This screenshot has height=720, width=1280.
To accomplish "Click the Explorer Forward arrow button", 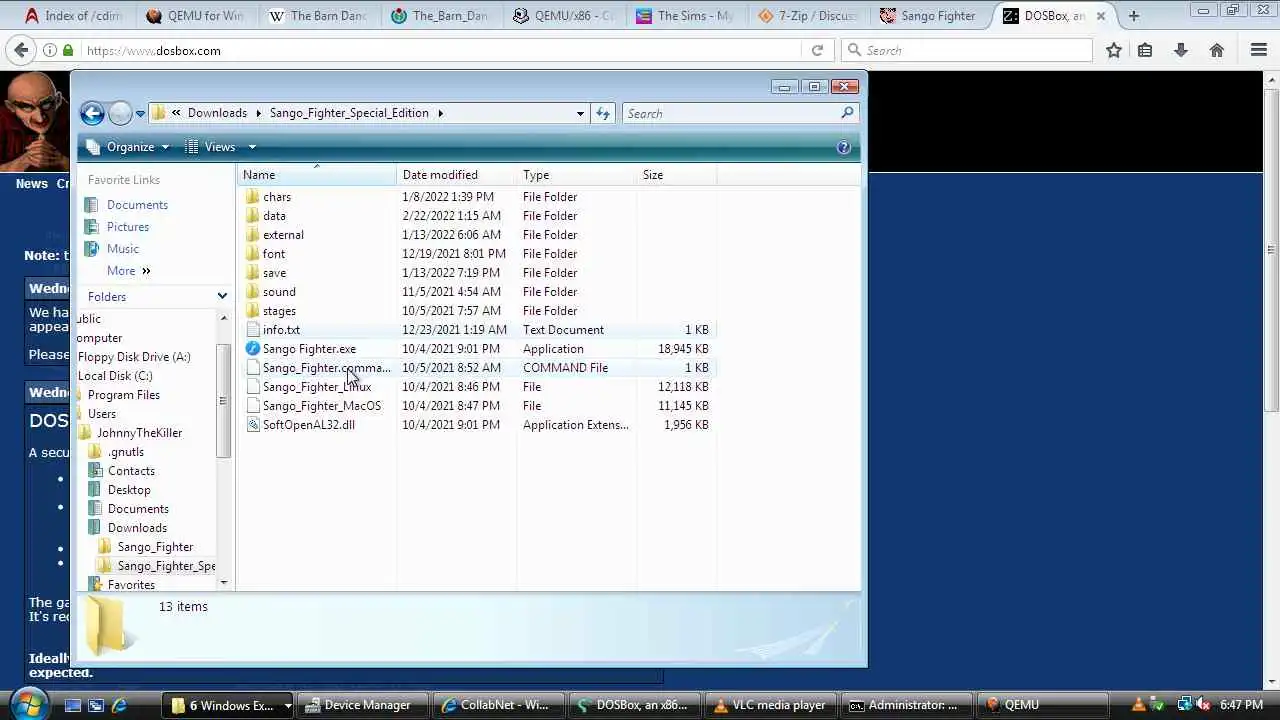I will click(119, 113).
